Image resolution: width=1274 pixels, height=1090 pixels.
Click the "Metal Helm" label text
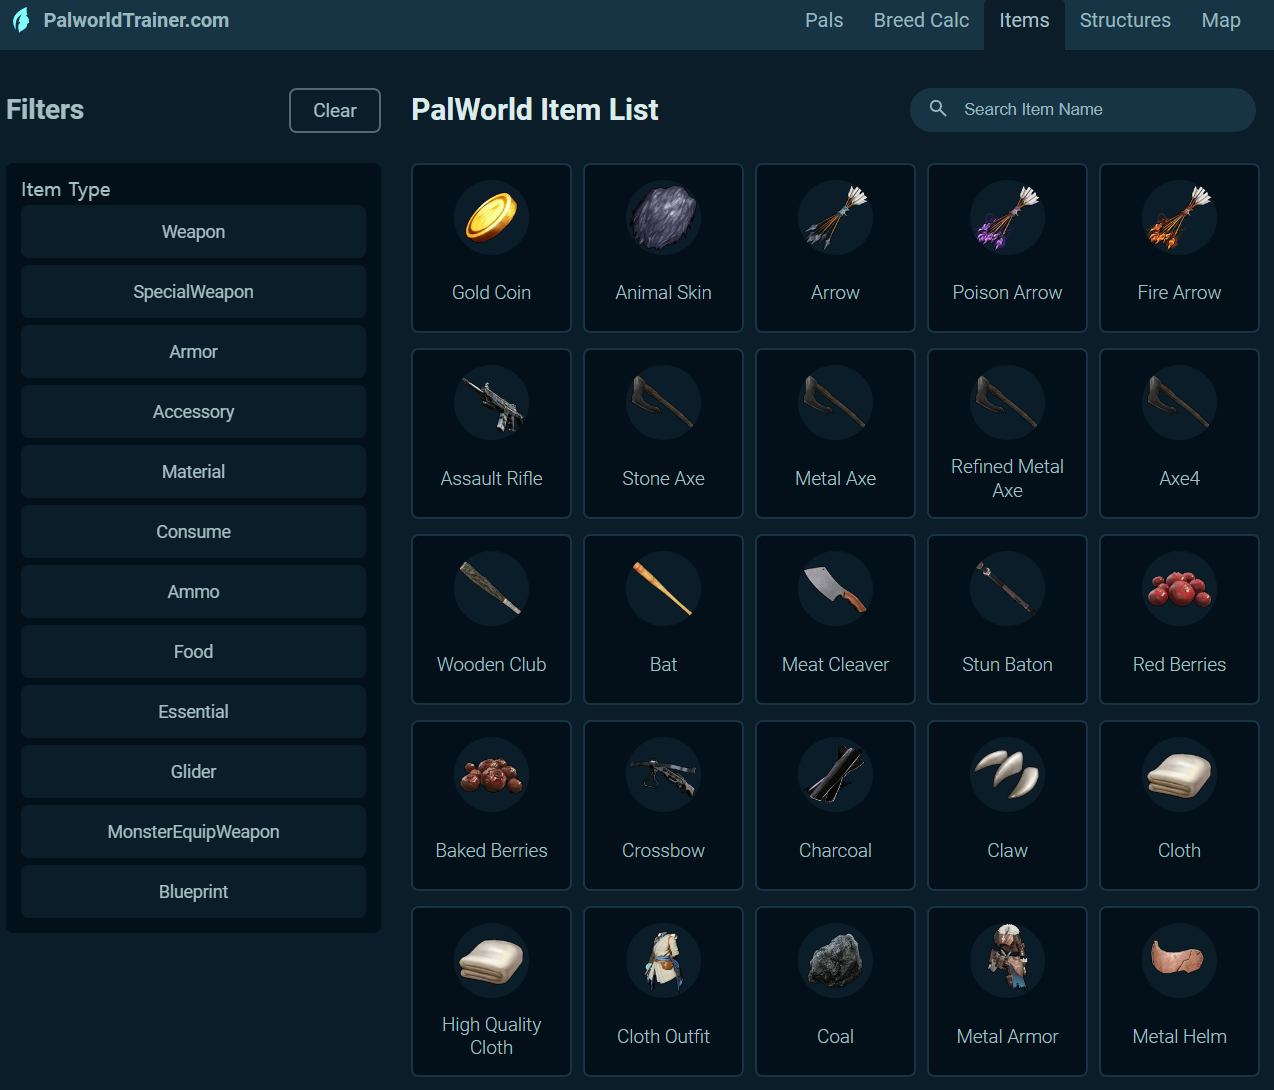tap(1179, 1037)
